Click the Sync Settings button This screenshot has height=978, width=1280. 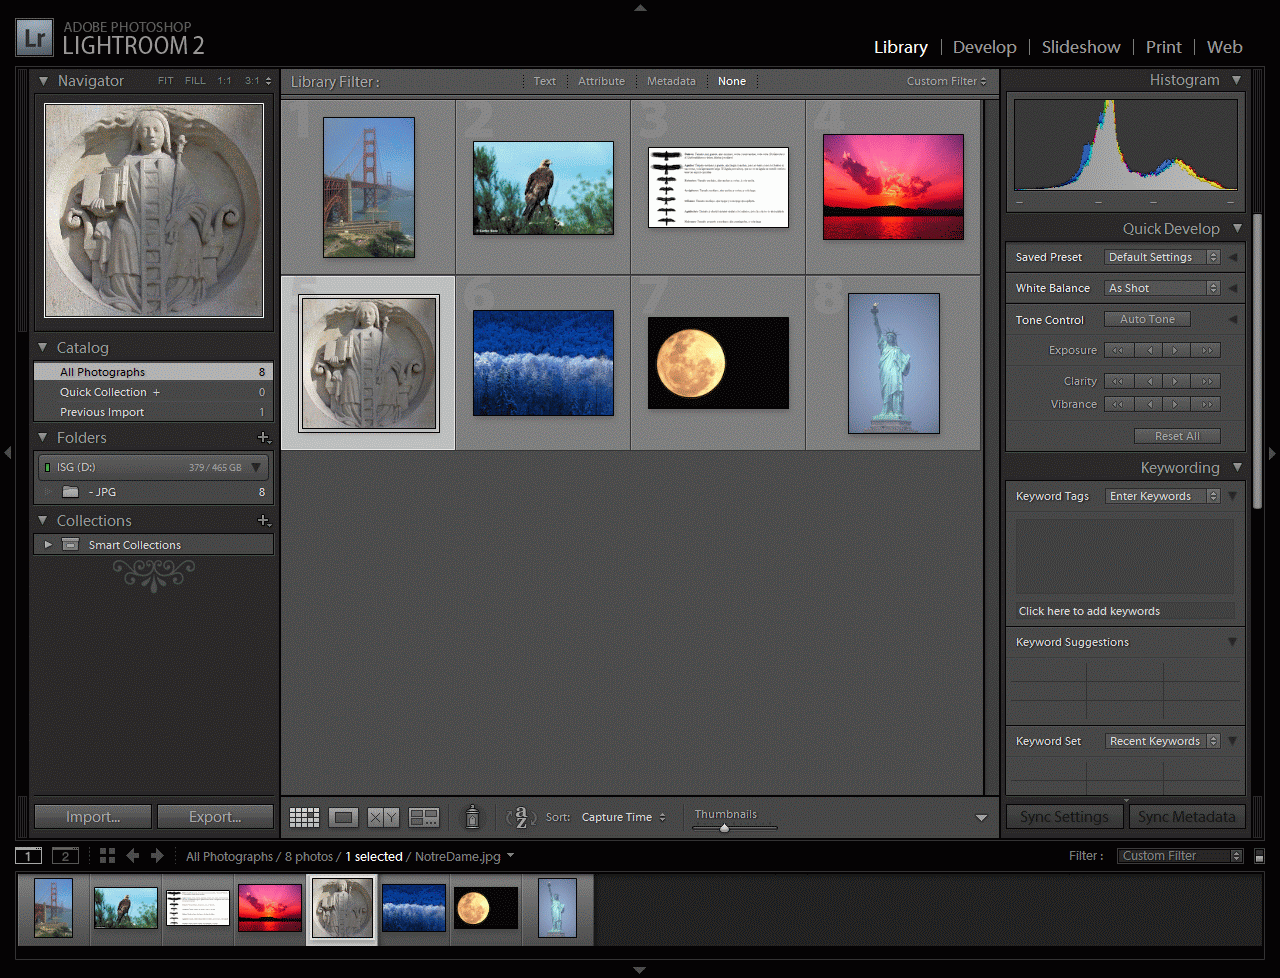1064,817
